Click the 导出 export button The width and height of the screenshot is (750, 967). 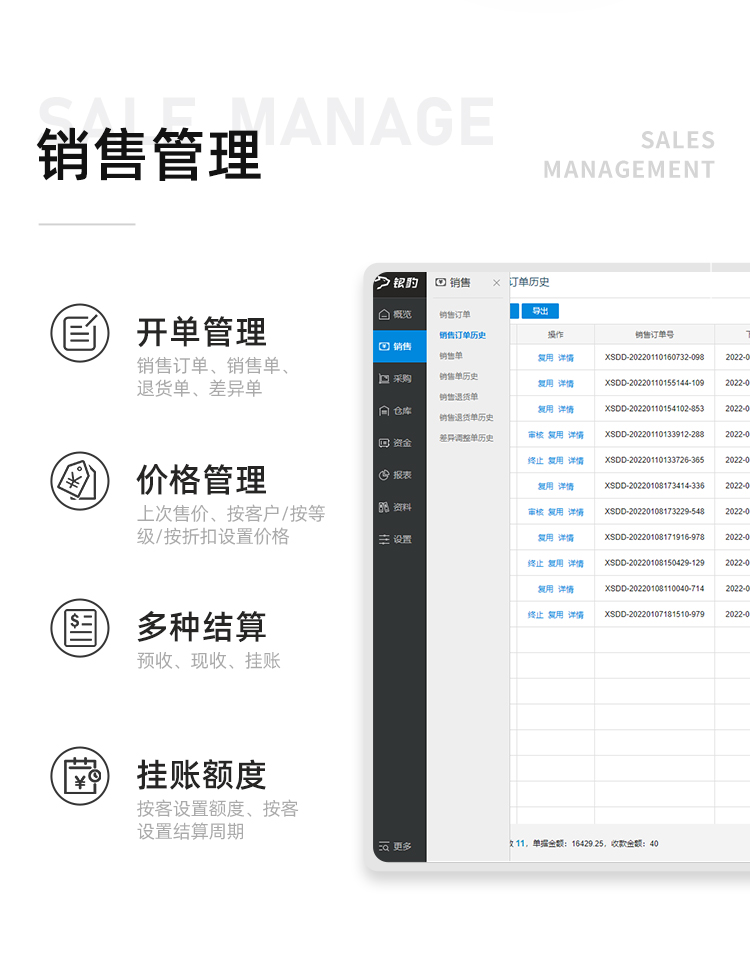[540, 311]
